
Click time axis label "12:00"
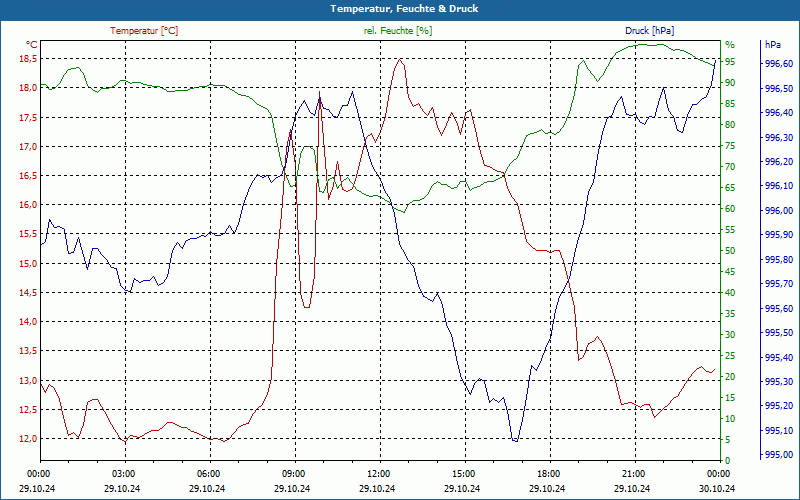point(378,473)
